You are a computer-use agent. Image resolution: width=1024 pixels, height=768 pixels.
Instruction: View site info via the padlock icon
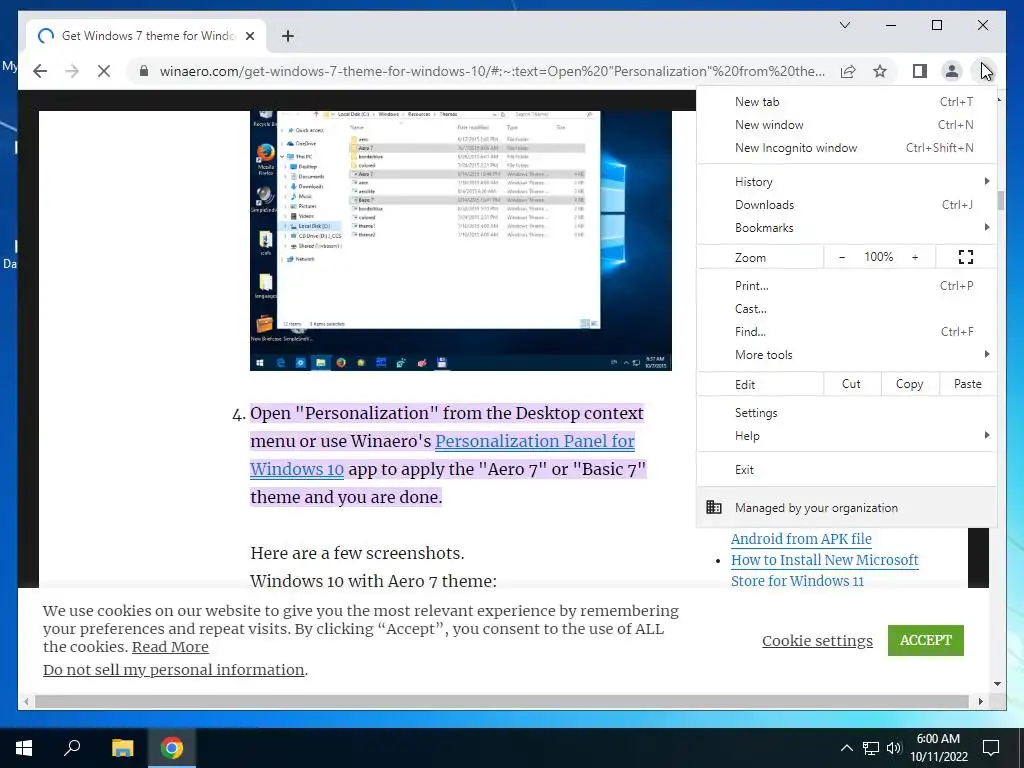(x=144, y=71)
